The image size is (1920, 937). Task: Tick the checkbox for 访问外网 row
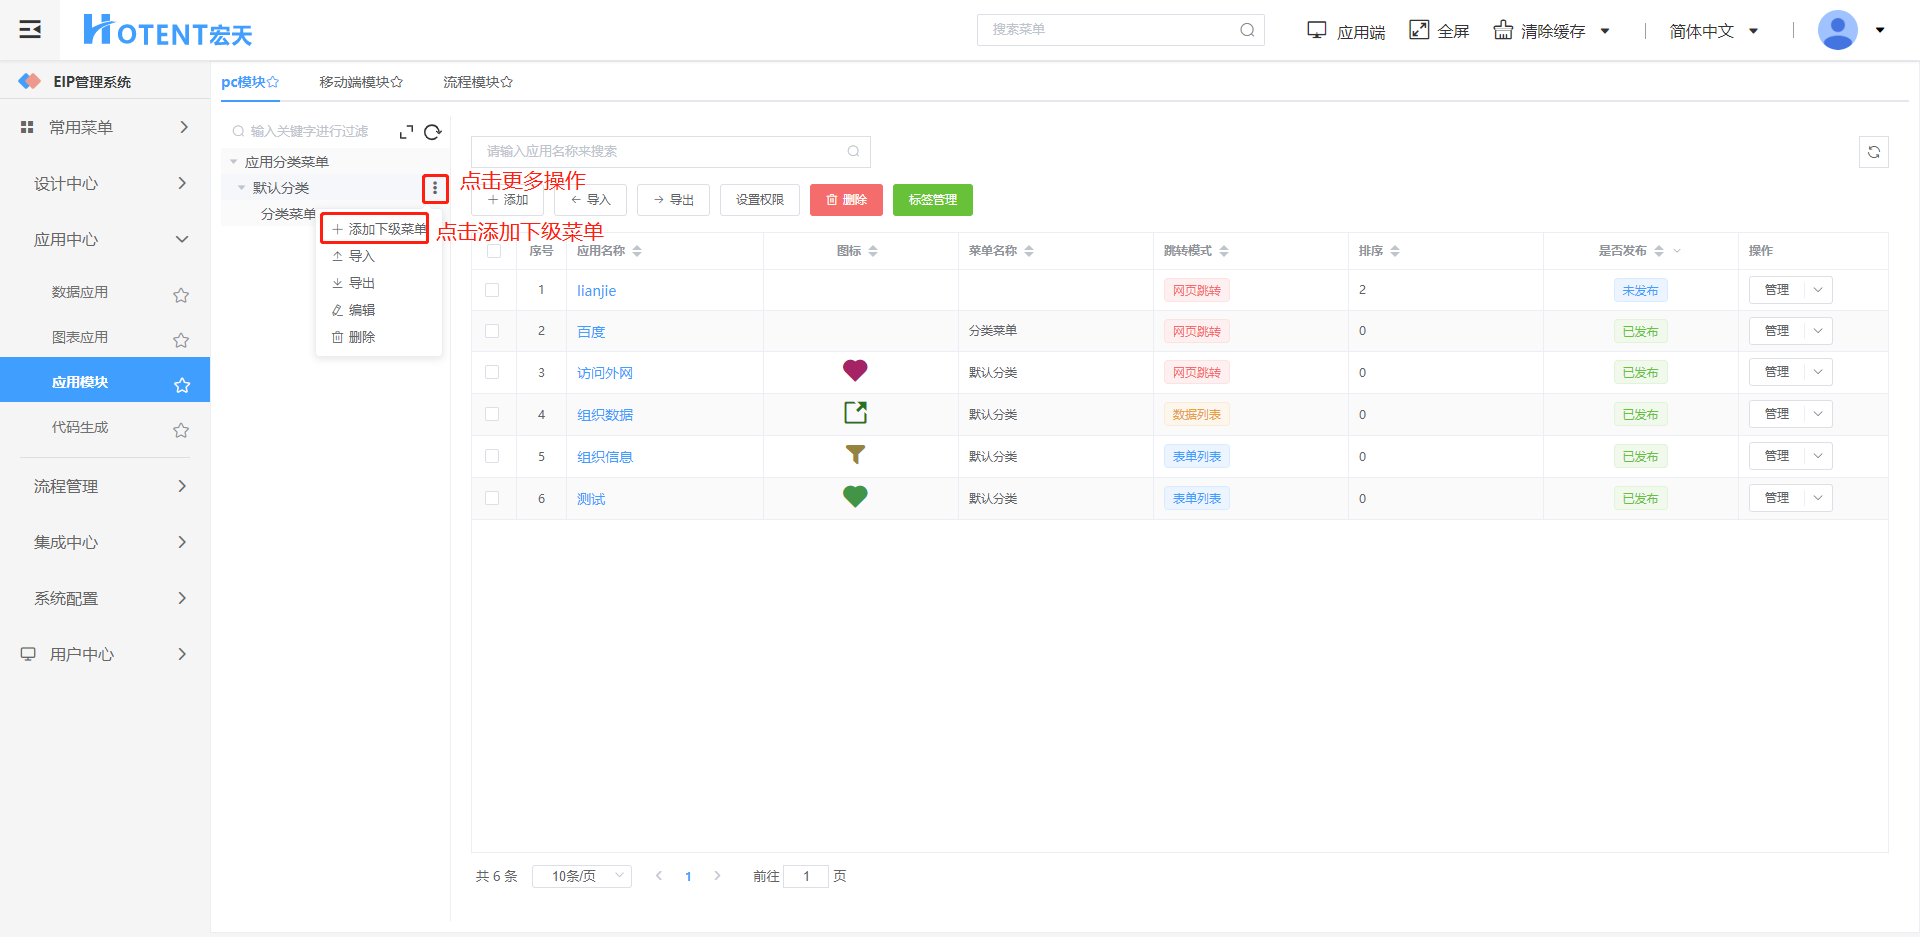492,372
